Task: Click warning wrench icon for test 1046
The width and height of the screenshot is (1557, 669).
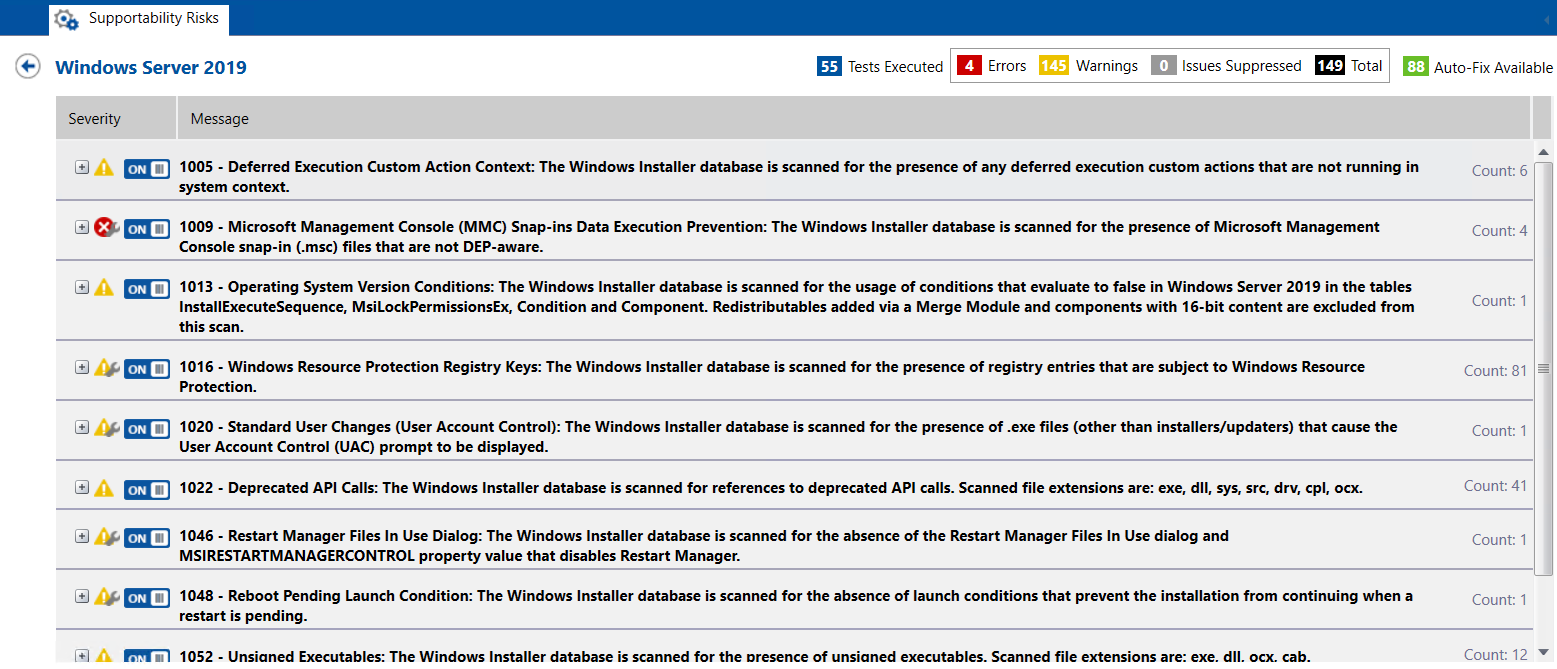Action: pos(107,537)
